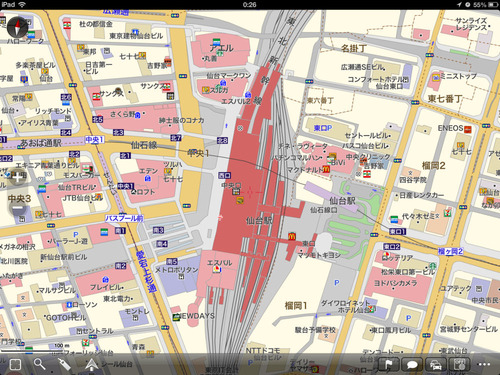Tap the 榴岡2 district label
Screen dimensions: 500x375
pyautogui.click(x=433, y=166)
